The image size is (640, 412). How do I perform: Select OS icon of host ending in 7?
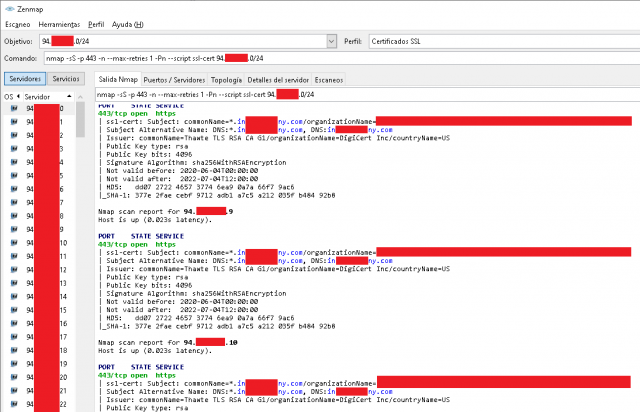14,203
